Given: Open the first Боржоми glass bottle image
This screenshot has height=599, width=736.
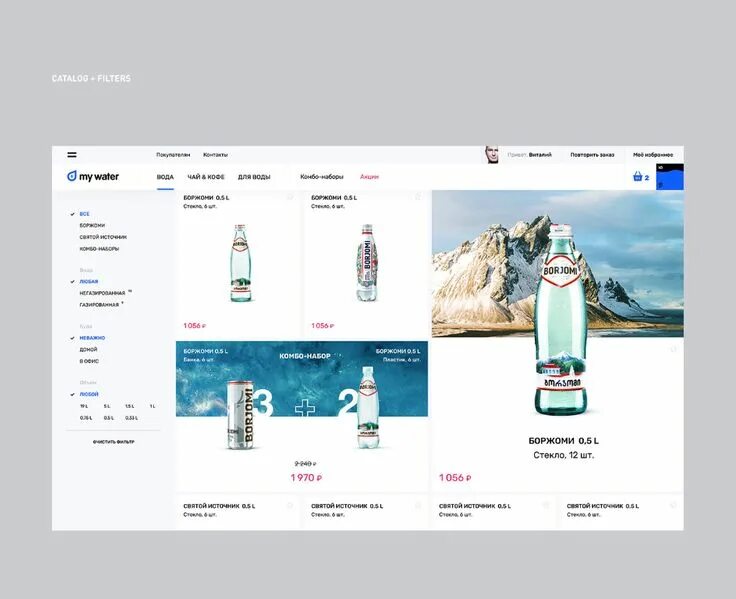Looking at the screenshot, I should point(240,263).
